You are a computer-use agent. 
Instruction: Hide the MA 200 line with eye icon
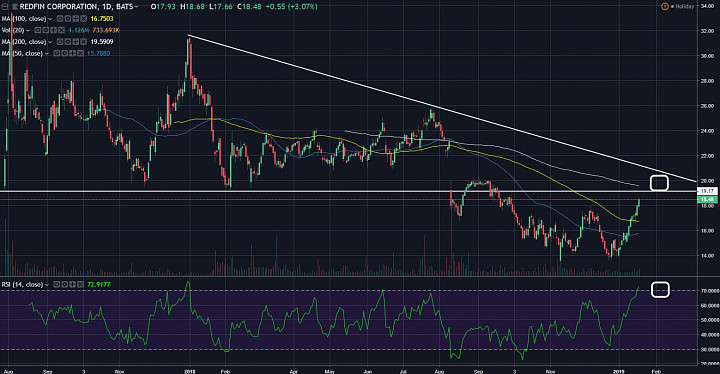tap(60, 41)
